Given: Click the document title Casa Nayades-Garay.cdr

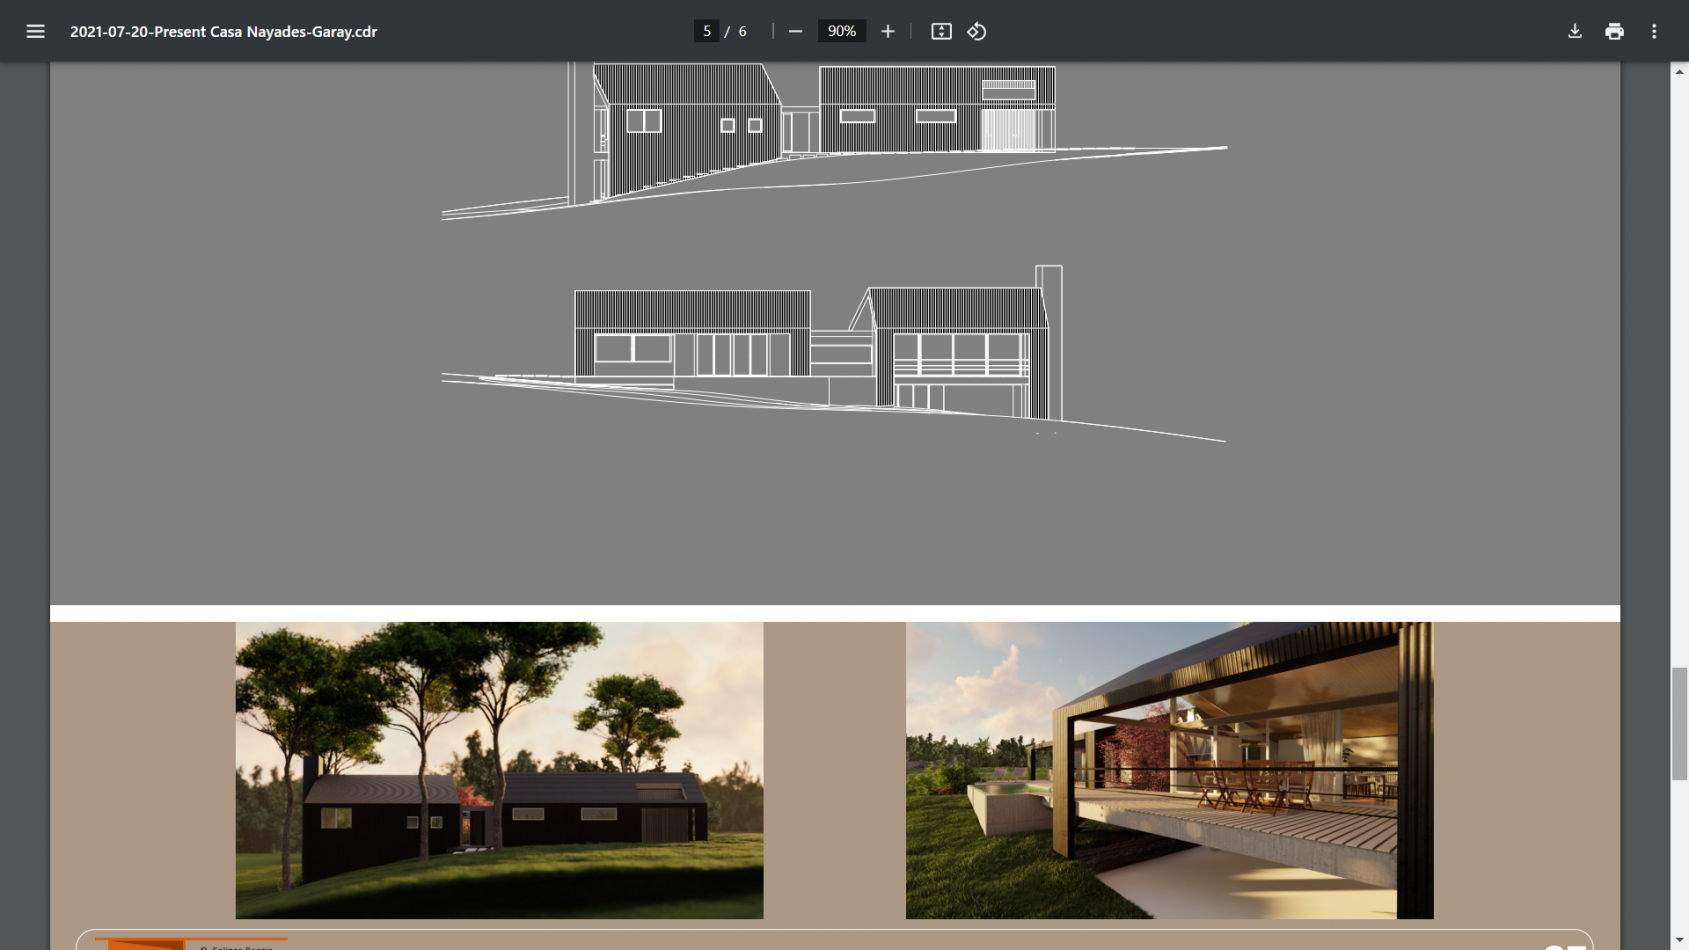Looking at the screenshot, I should click(x=223, y=31).
